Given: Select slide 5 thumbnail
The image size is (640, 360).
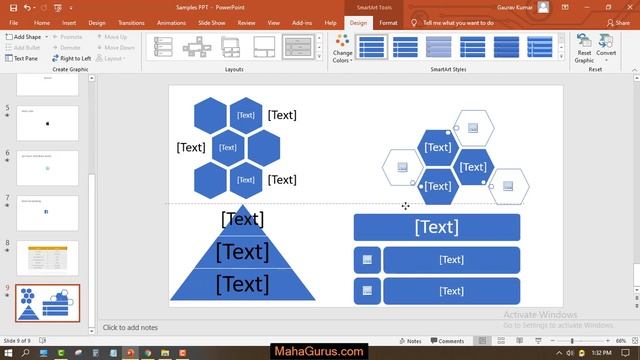Looking at the screenshot, I should [x=47, y=123].
